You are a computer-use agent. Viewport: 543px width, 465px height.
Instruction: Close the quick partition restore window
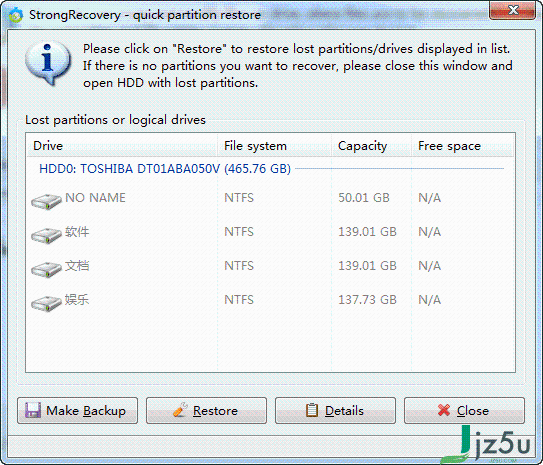pyautogui.click(x=512, y=10)
